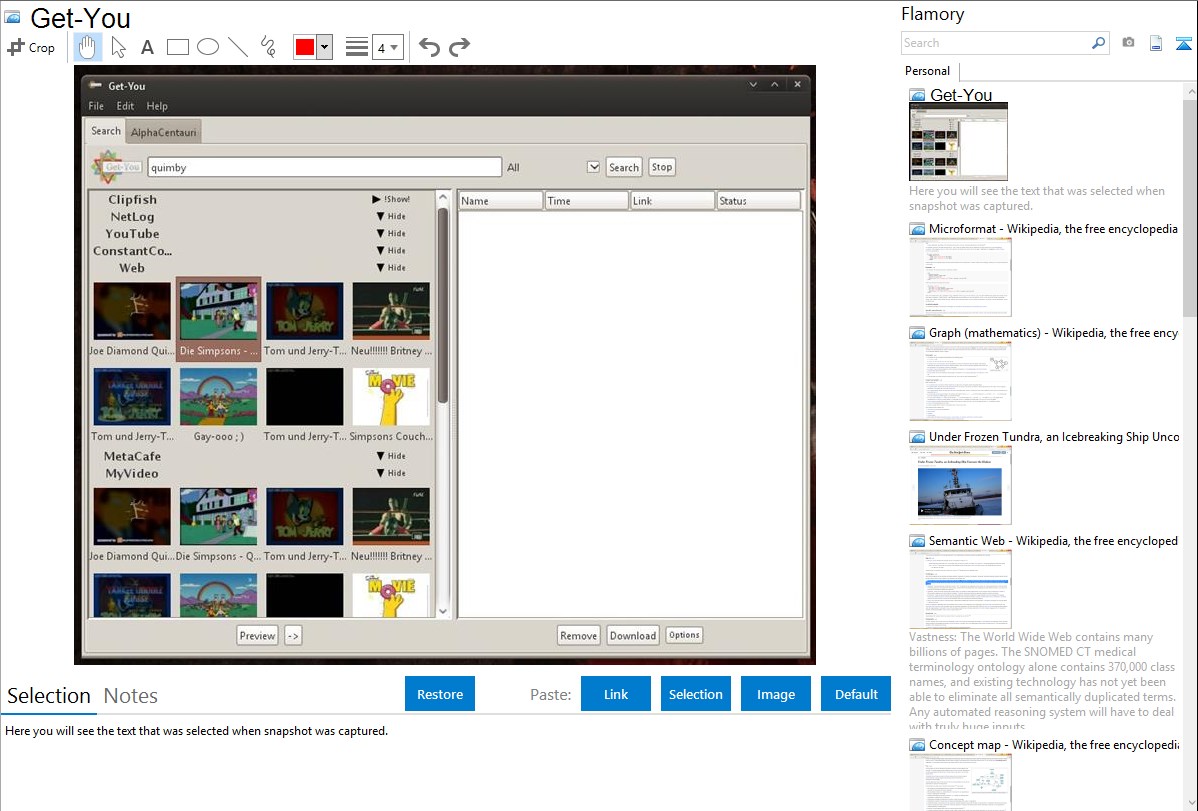Click the icebreaking ship thumbnail
Viewport: 1198px width, 811px height.
pos(960,485)
